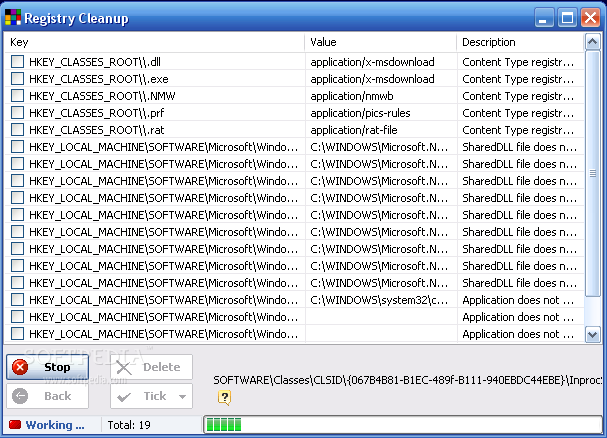This screenshot has width=607, height=438.
Task: Select the application/pics-rules value cell
Action: [x=360, y=113]
